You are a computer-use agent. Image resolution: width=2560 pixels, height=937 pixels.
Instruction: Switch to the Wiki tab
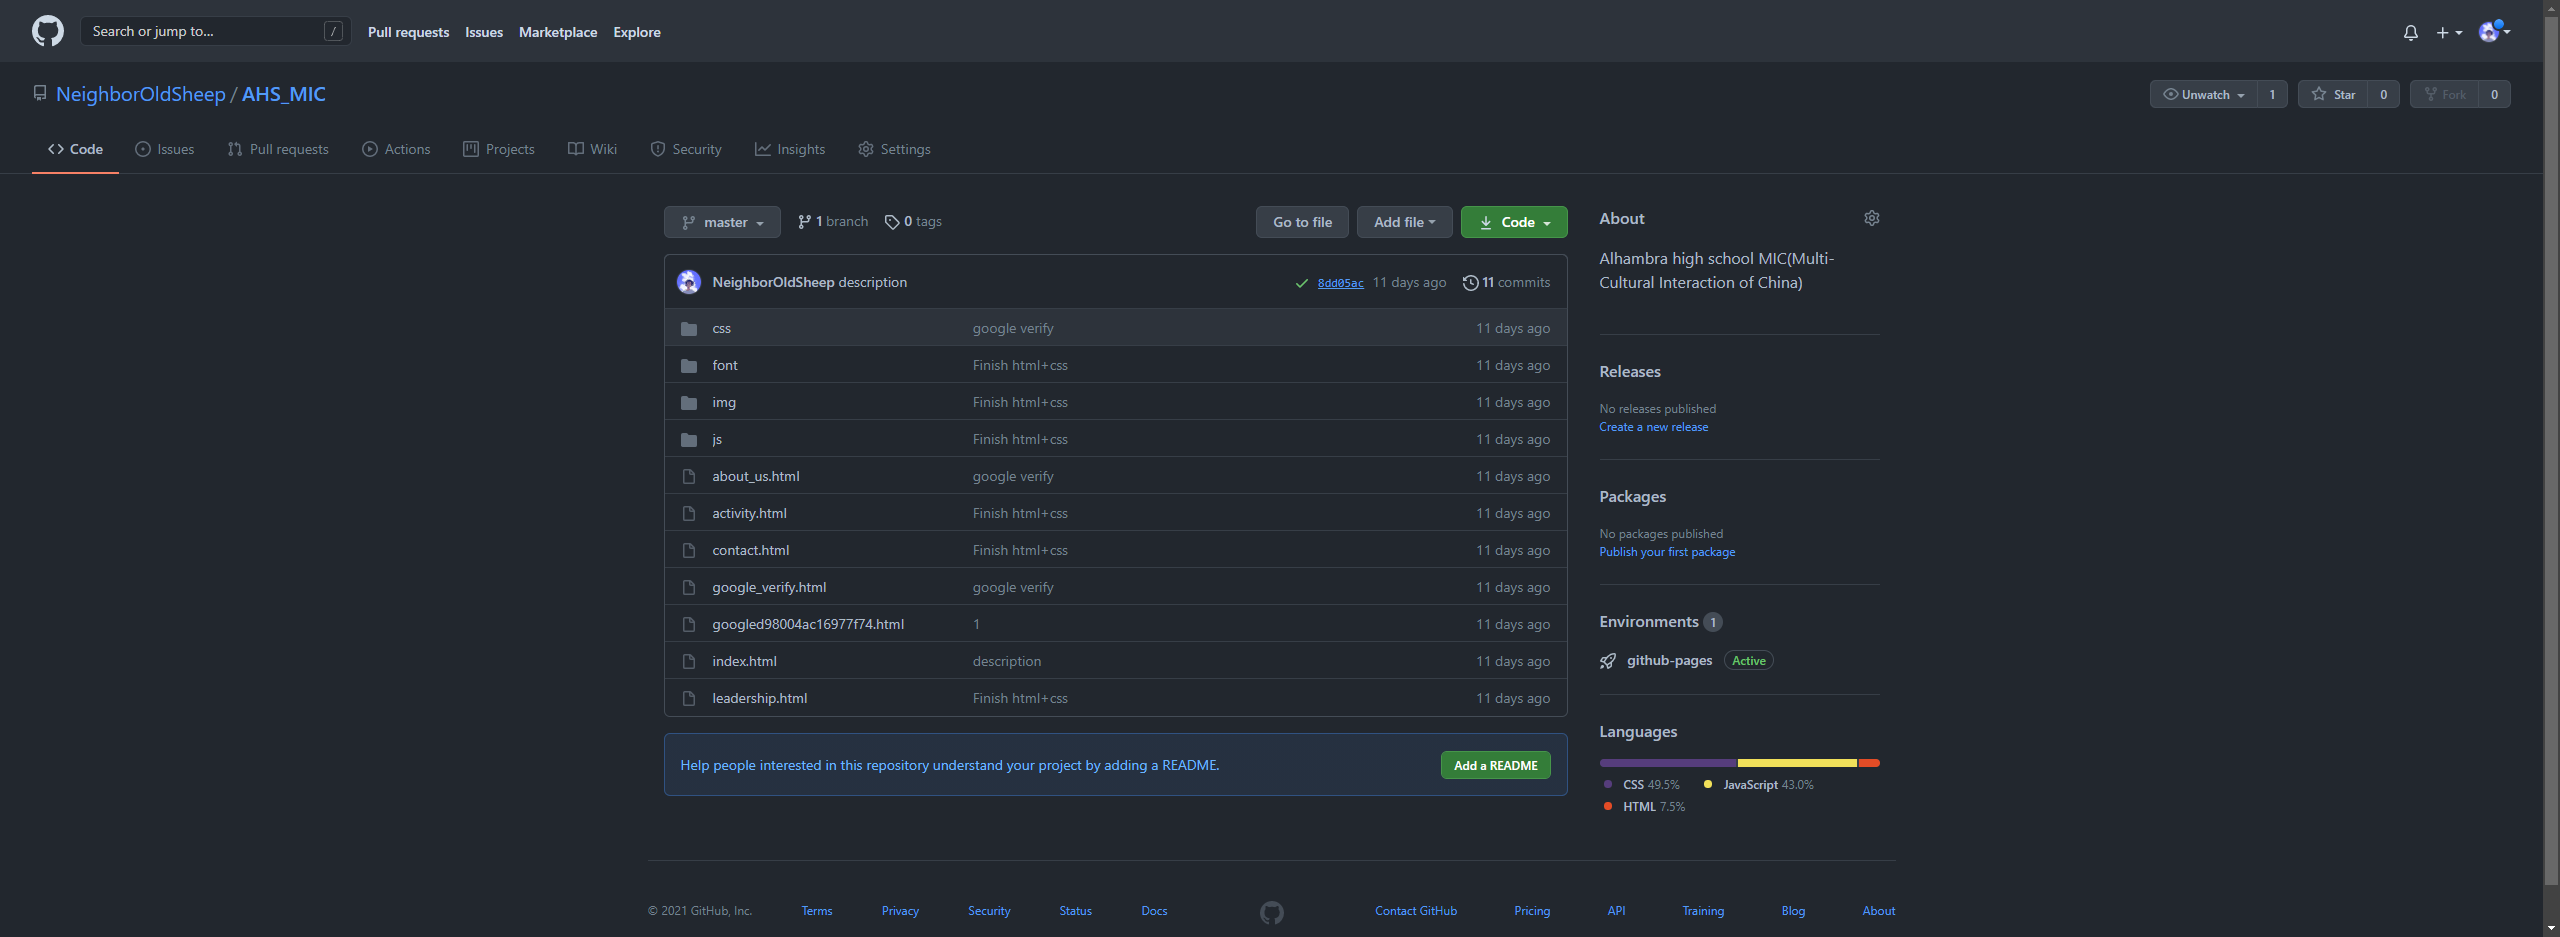pos(593,149)
